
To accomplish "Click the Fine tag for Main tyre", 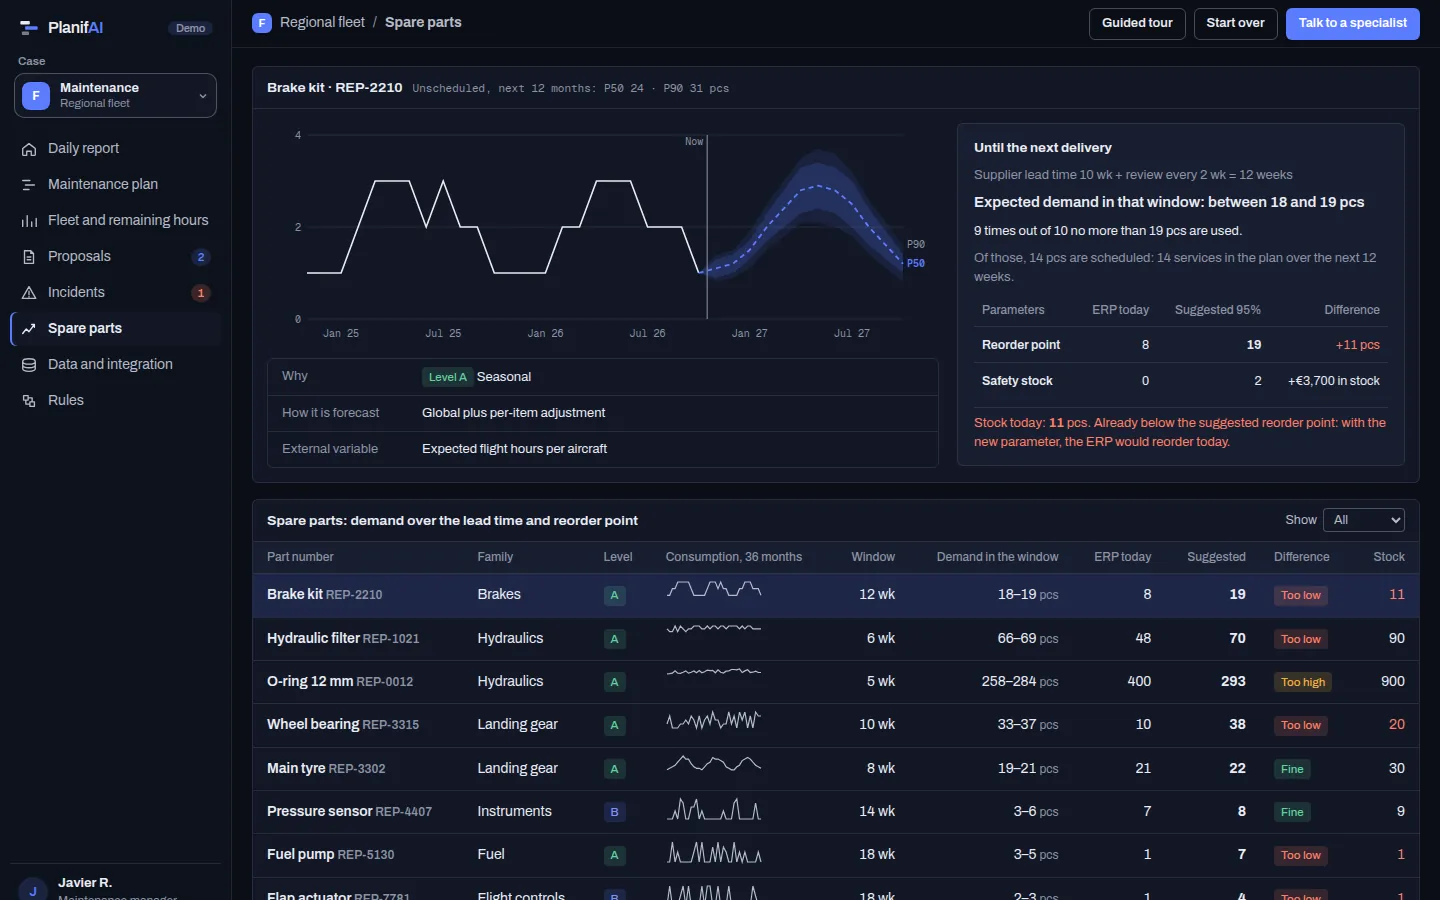I will click(x=1292, y=769).
